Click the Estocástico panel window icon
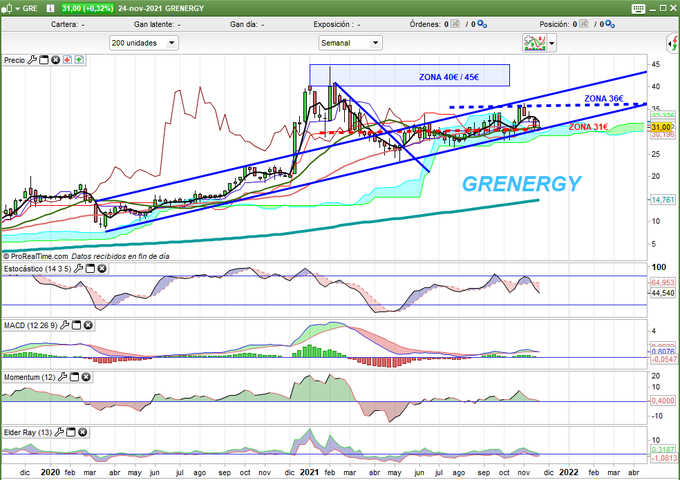 90,269
